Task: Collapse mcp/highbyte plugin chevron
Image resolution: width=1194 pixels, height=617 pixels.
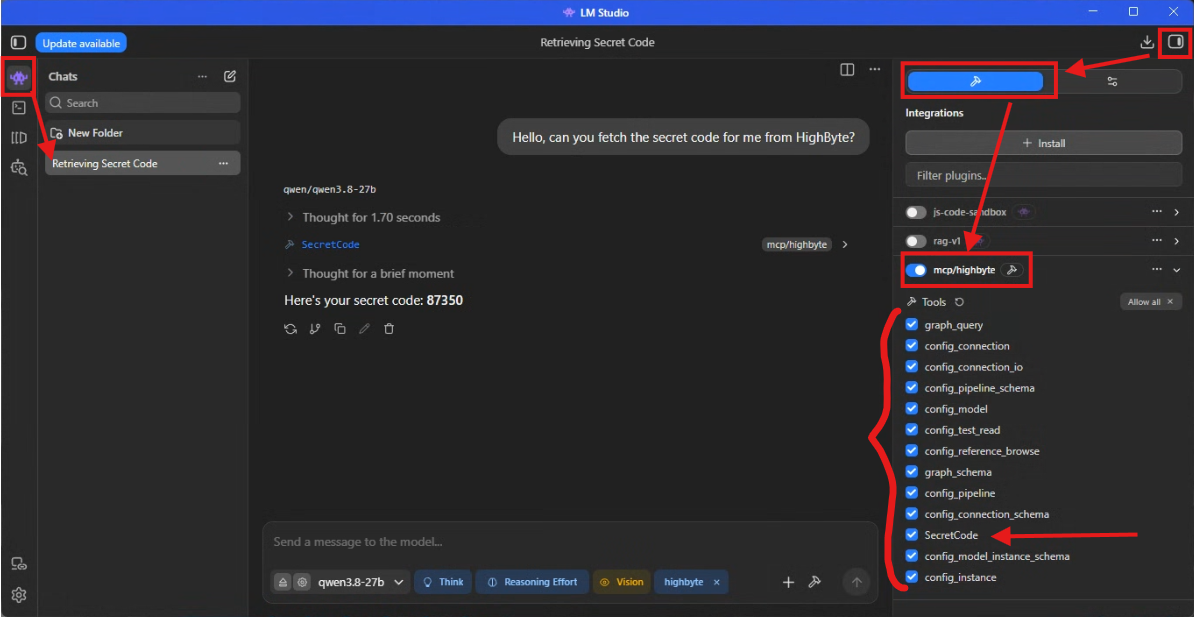Action: pos(1176,270)
